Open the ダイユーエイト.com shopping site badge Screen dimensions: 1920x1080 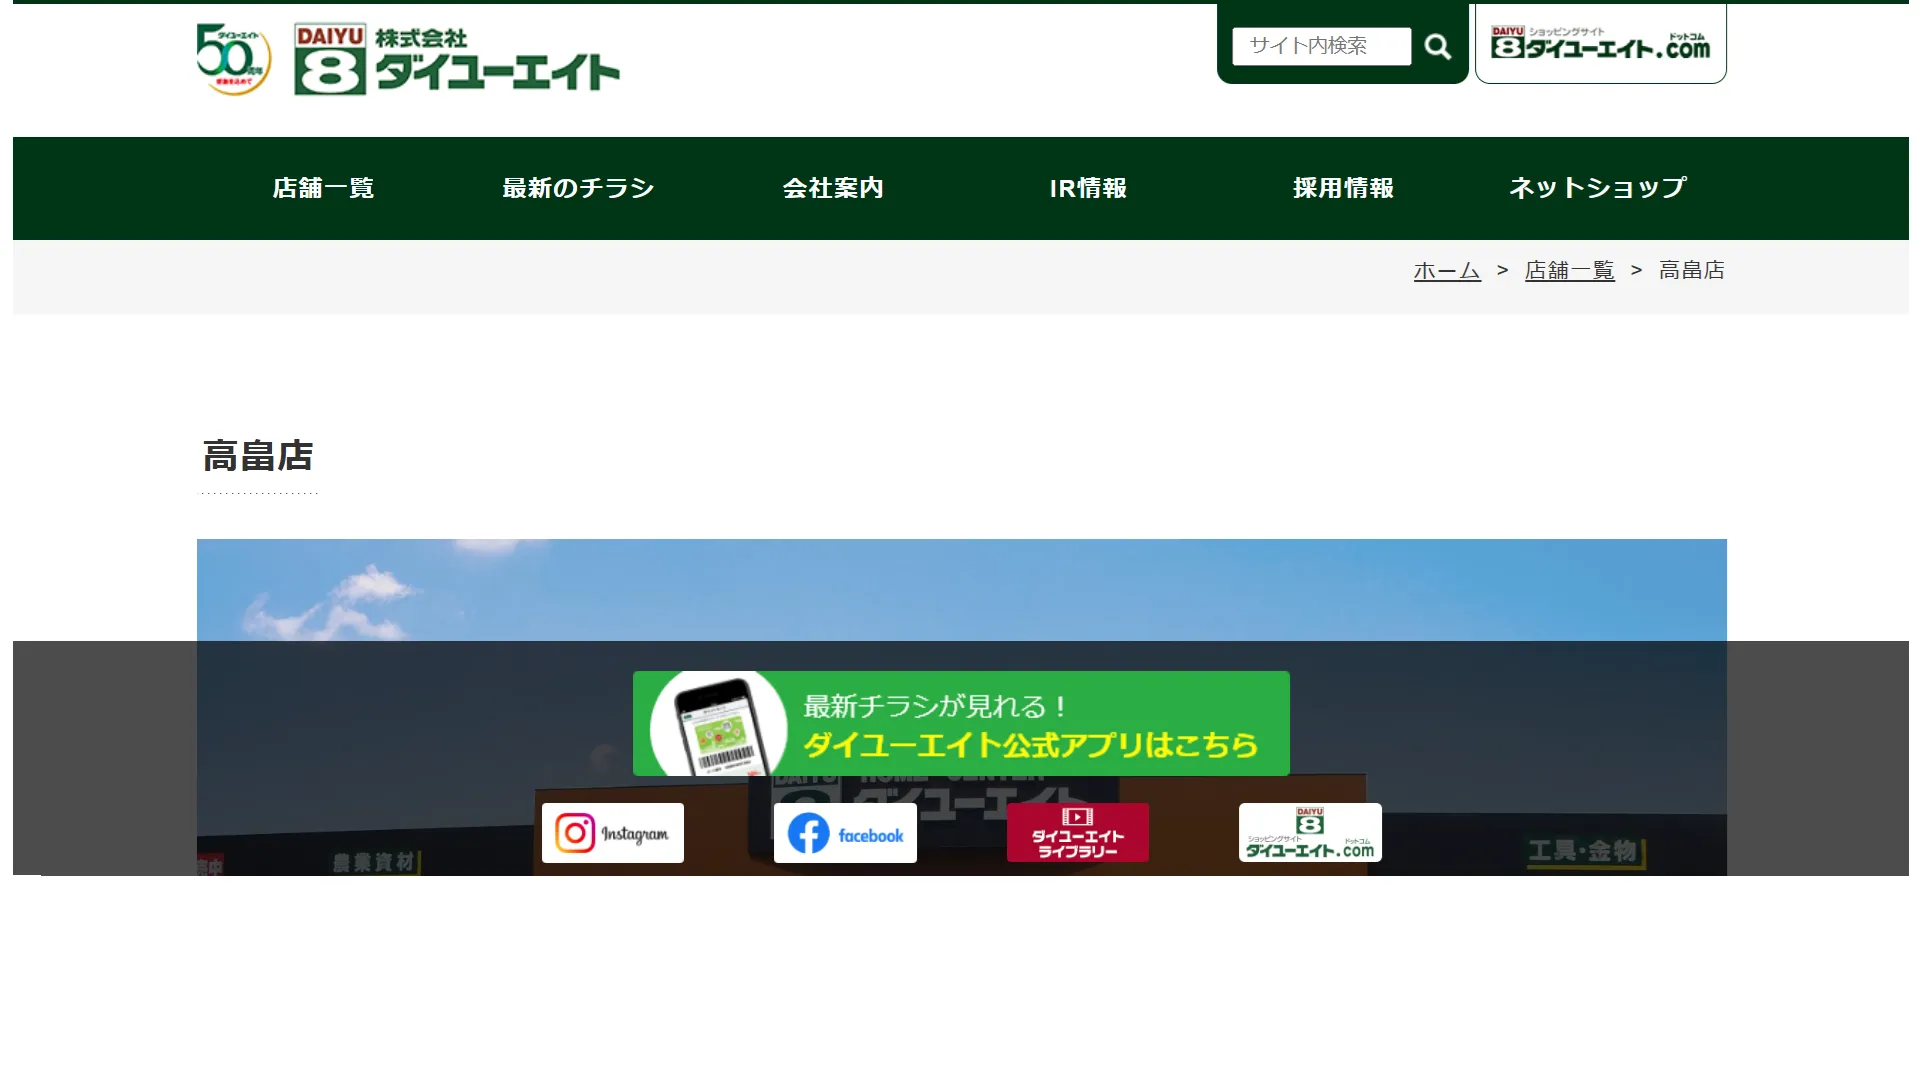1600,44
